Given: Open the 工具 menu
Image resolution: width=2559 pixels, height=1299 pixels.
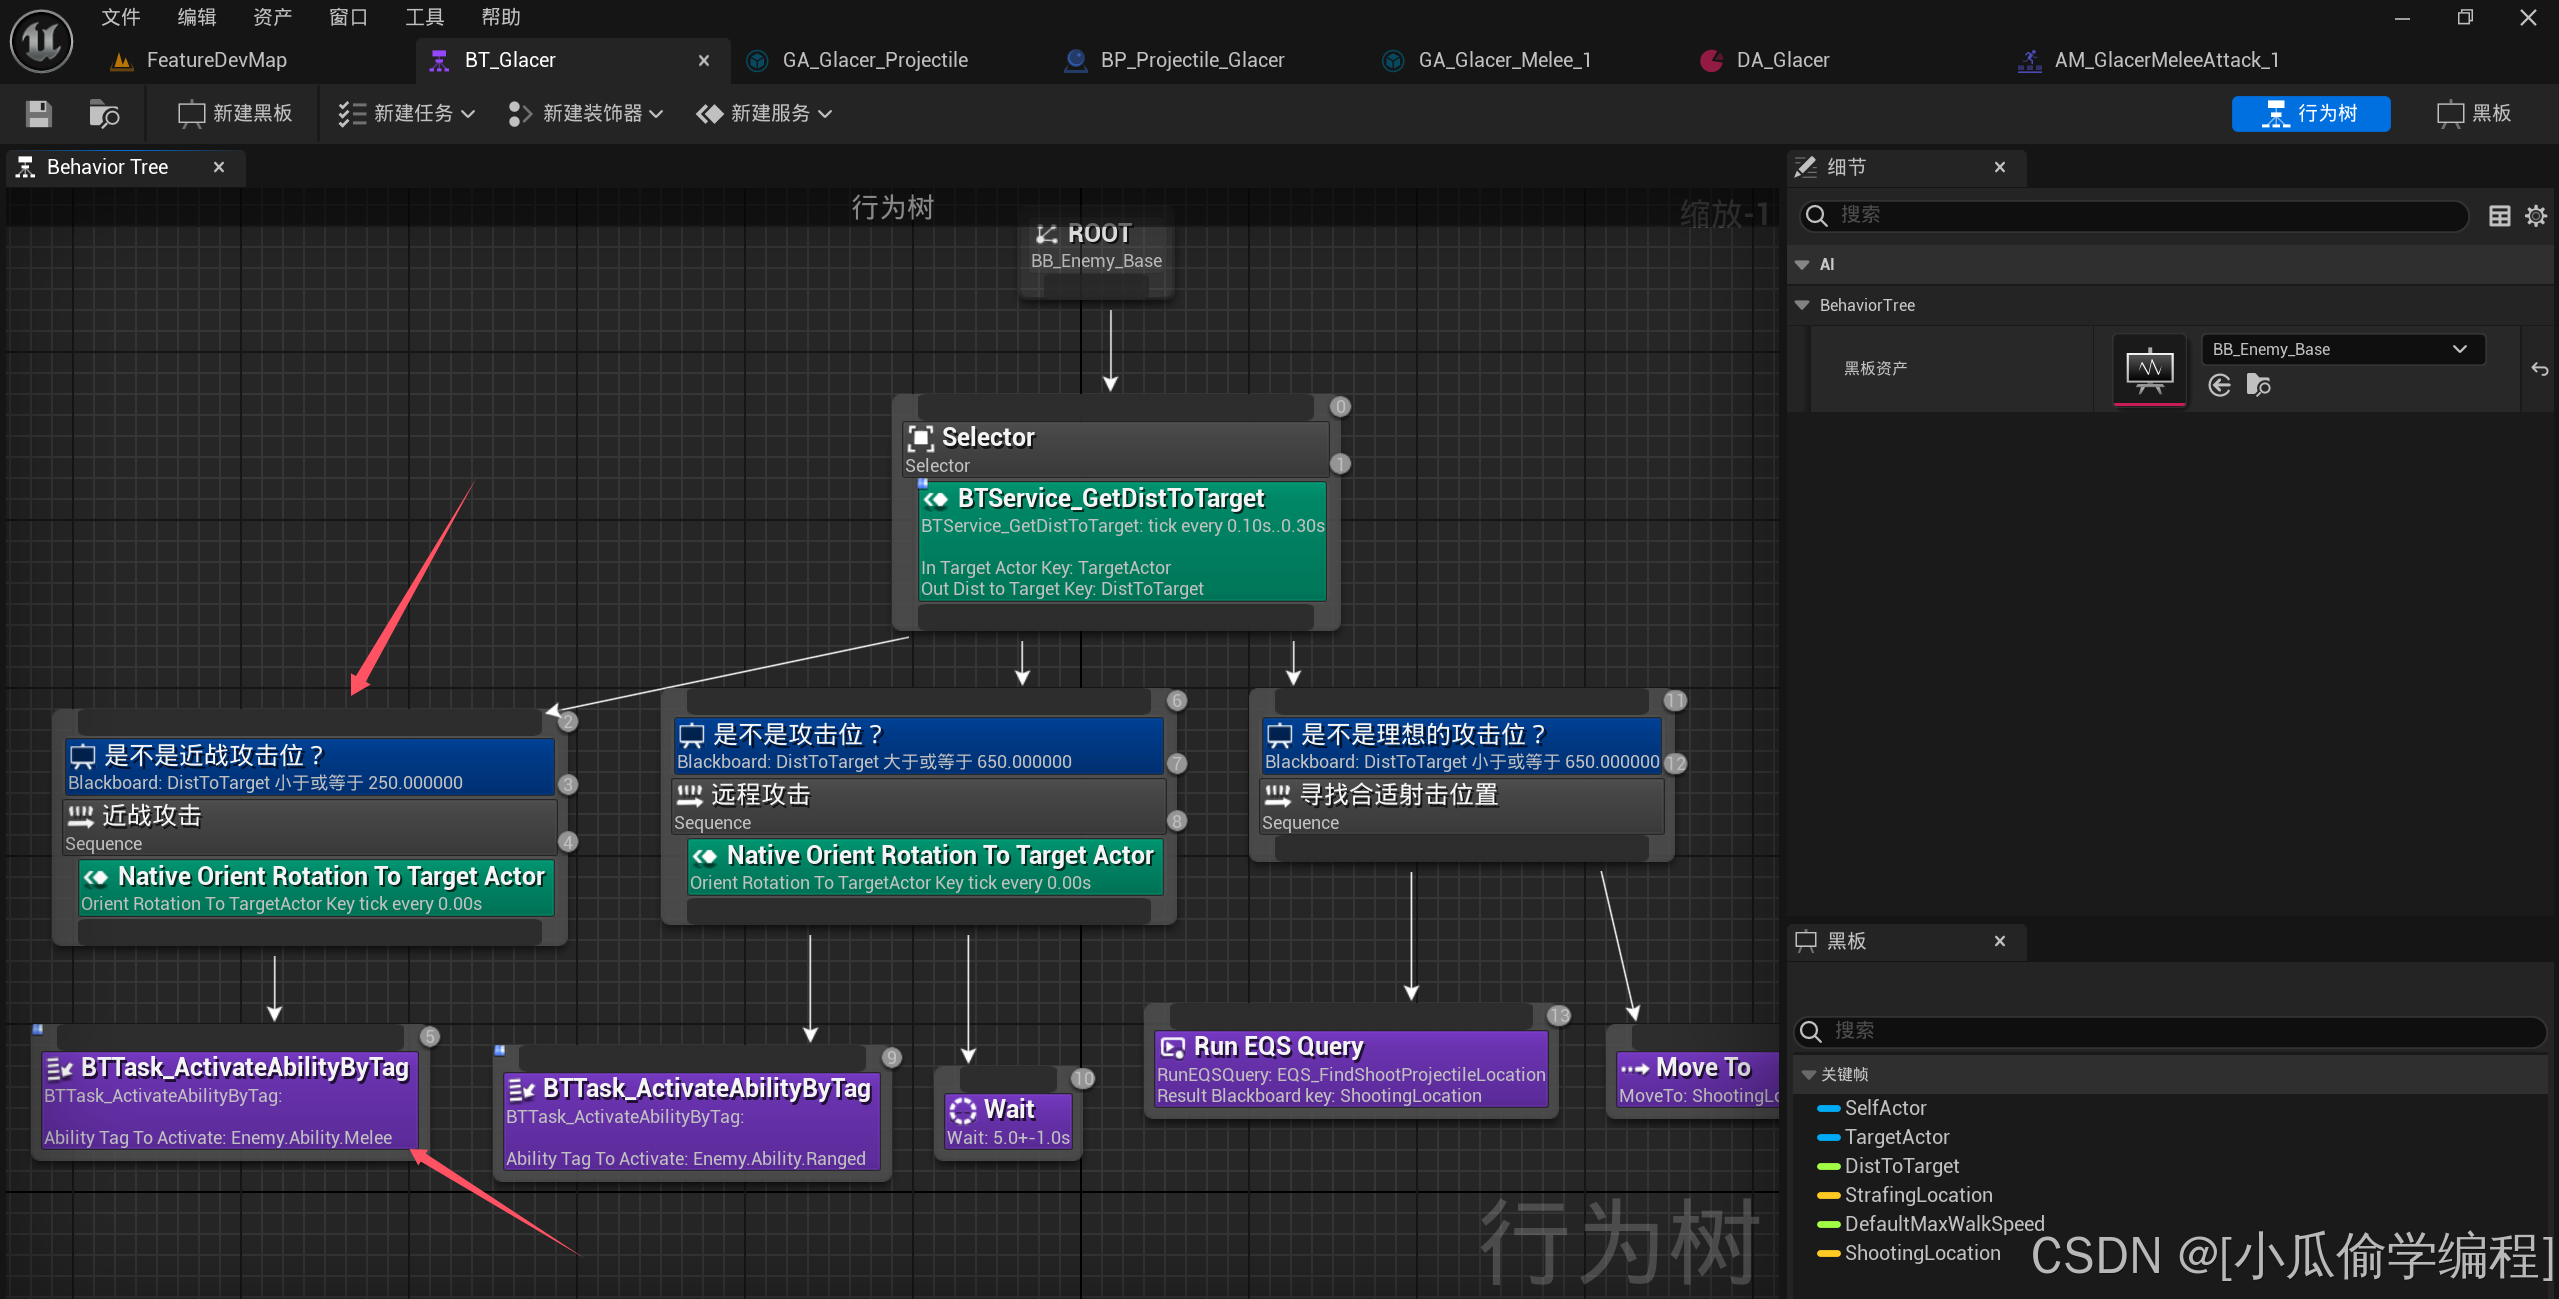Looking at the screenshot, I should (424, 17).
